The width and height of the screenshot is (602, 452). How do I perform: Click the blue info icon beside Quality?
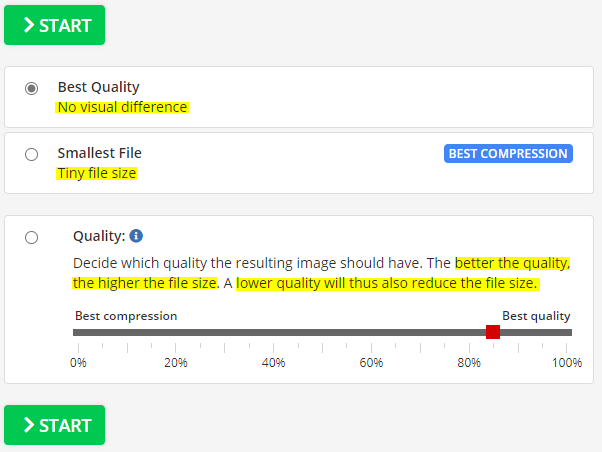137,236
